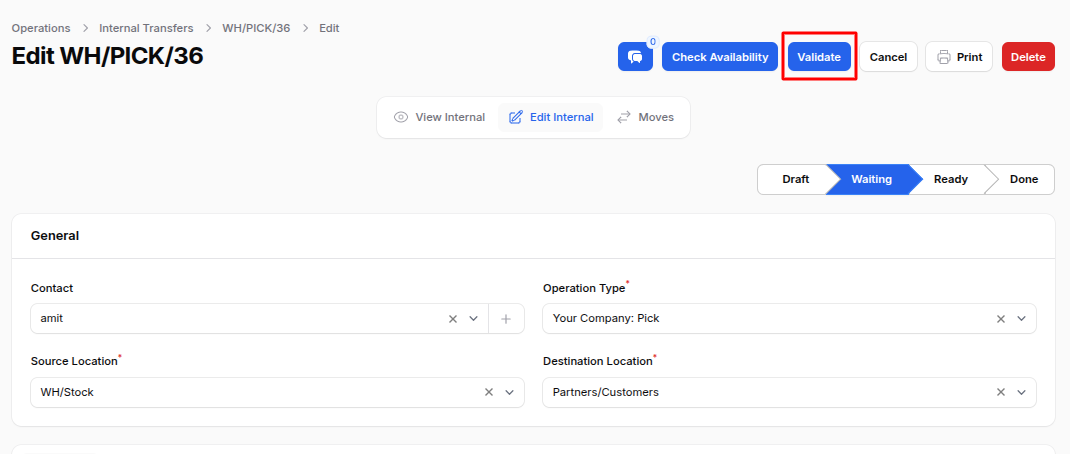The height and width of the screenshot is (454, 1070).
Task: Switch to the Moves tab
Action: point(646,117)
